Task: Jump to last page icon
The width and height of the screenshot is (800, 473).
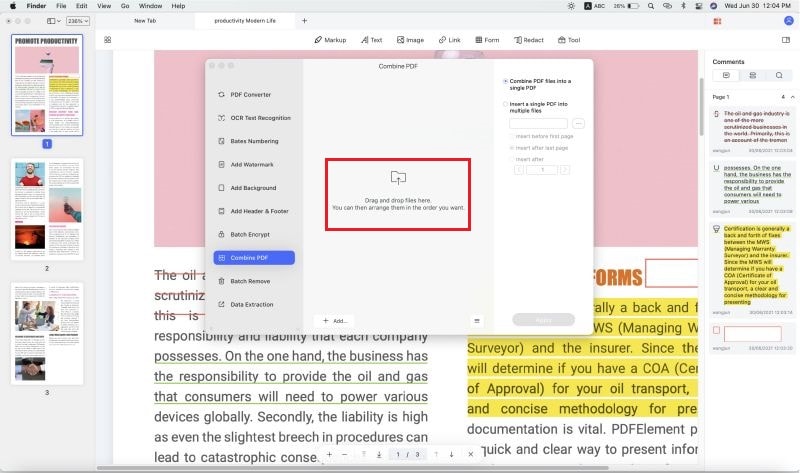Action: [379, 454]
